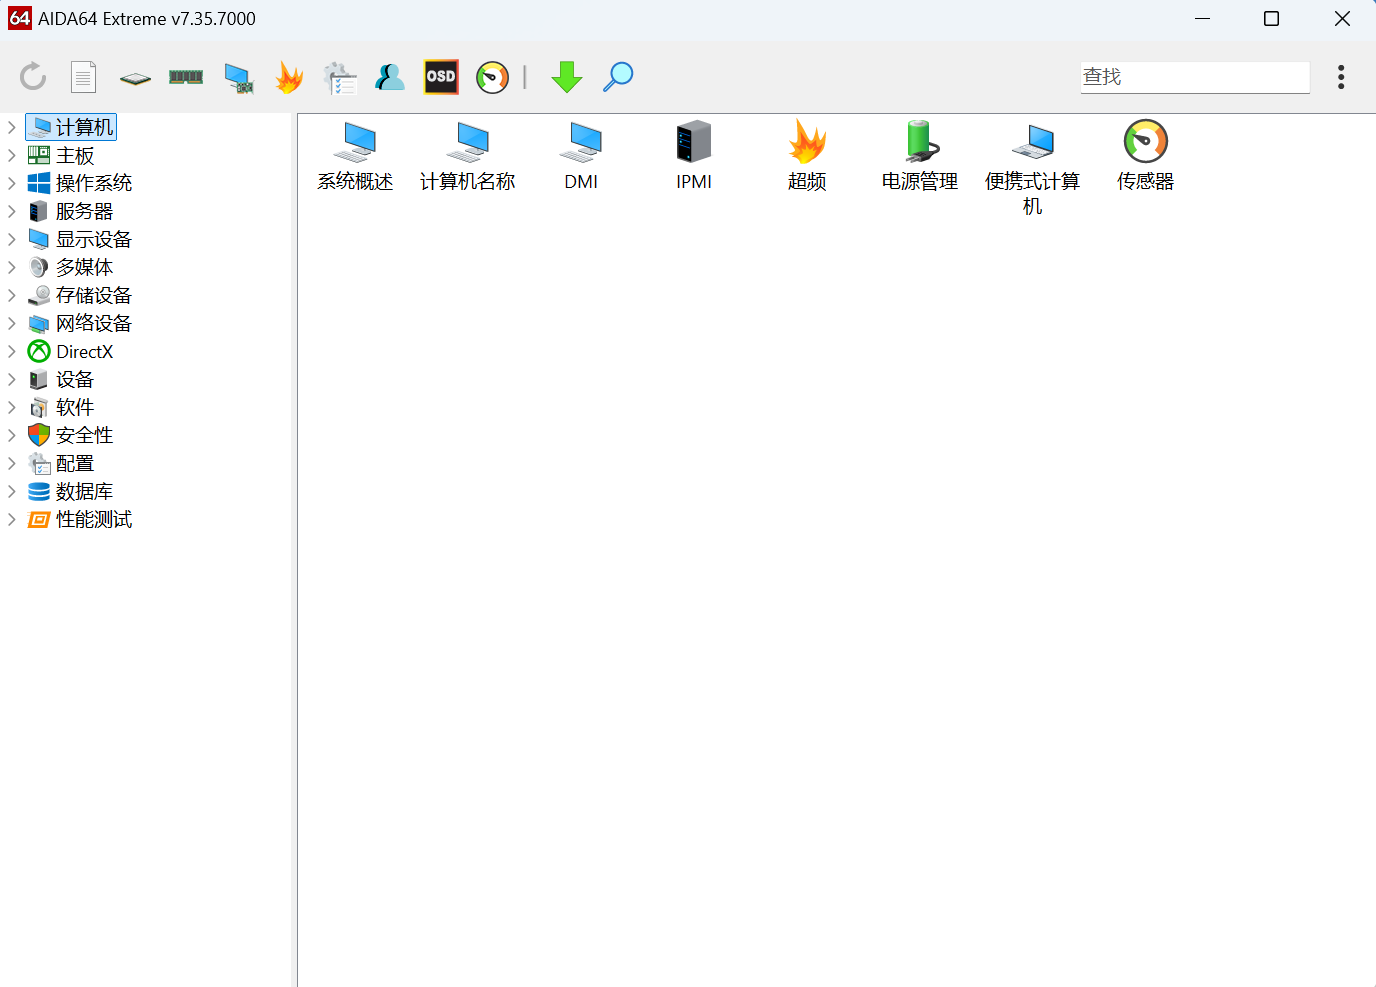Expand the 主板 tree node arrow
The image size is (1376, 987).
[12, 155]
